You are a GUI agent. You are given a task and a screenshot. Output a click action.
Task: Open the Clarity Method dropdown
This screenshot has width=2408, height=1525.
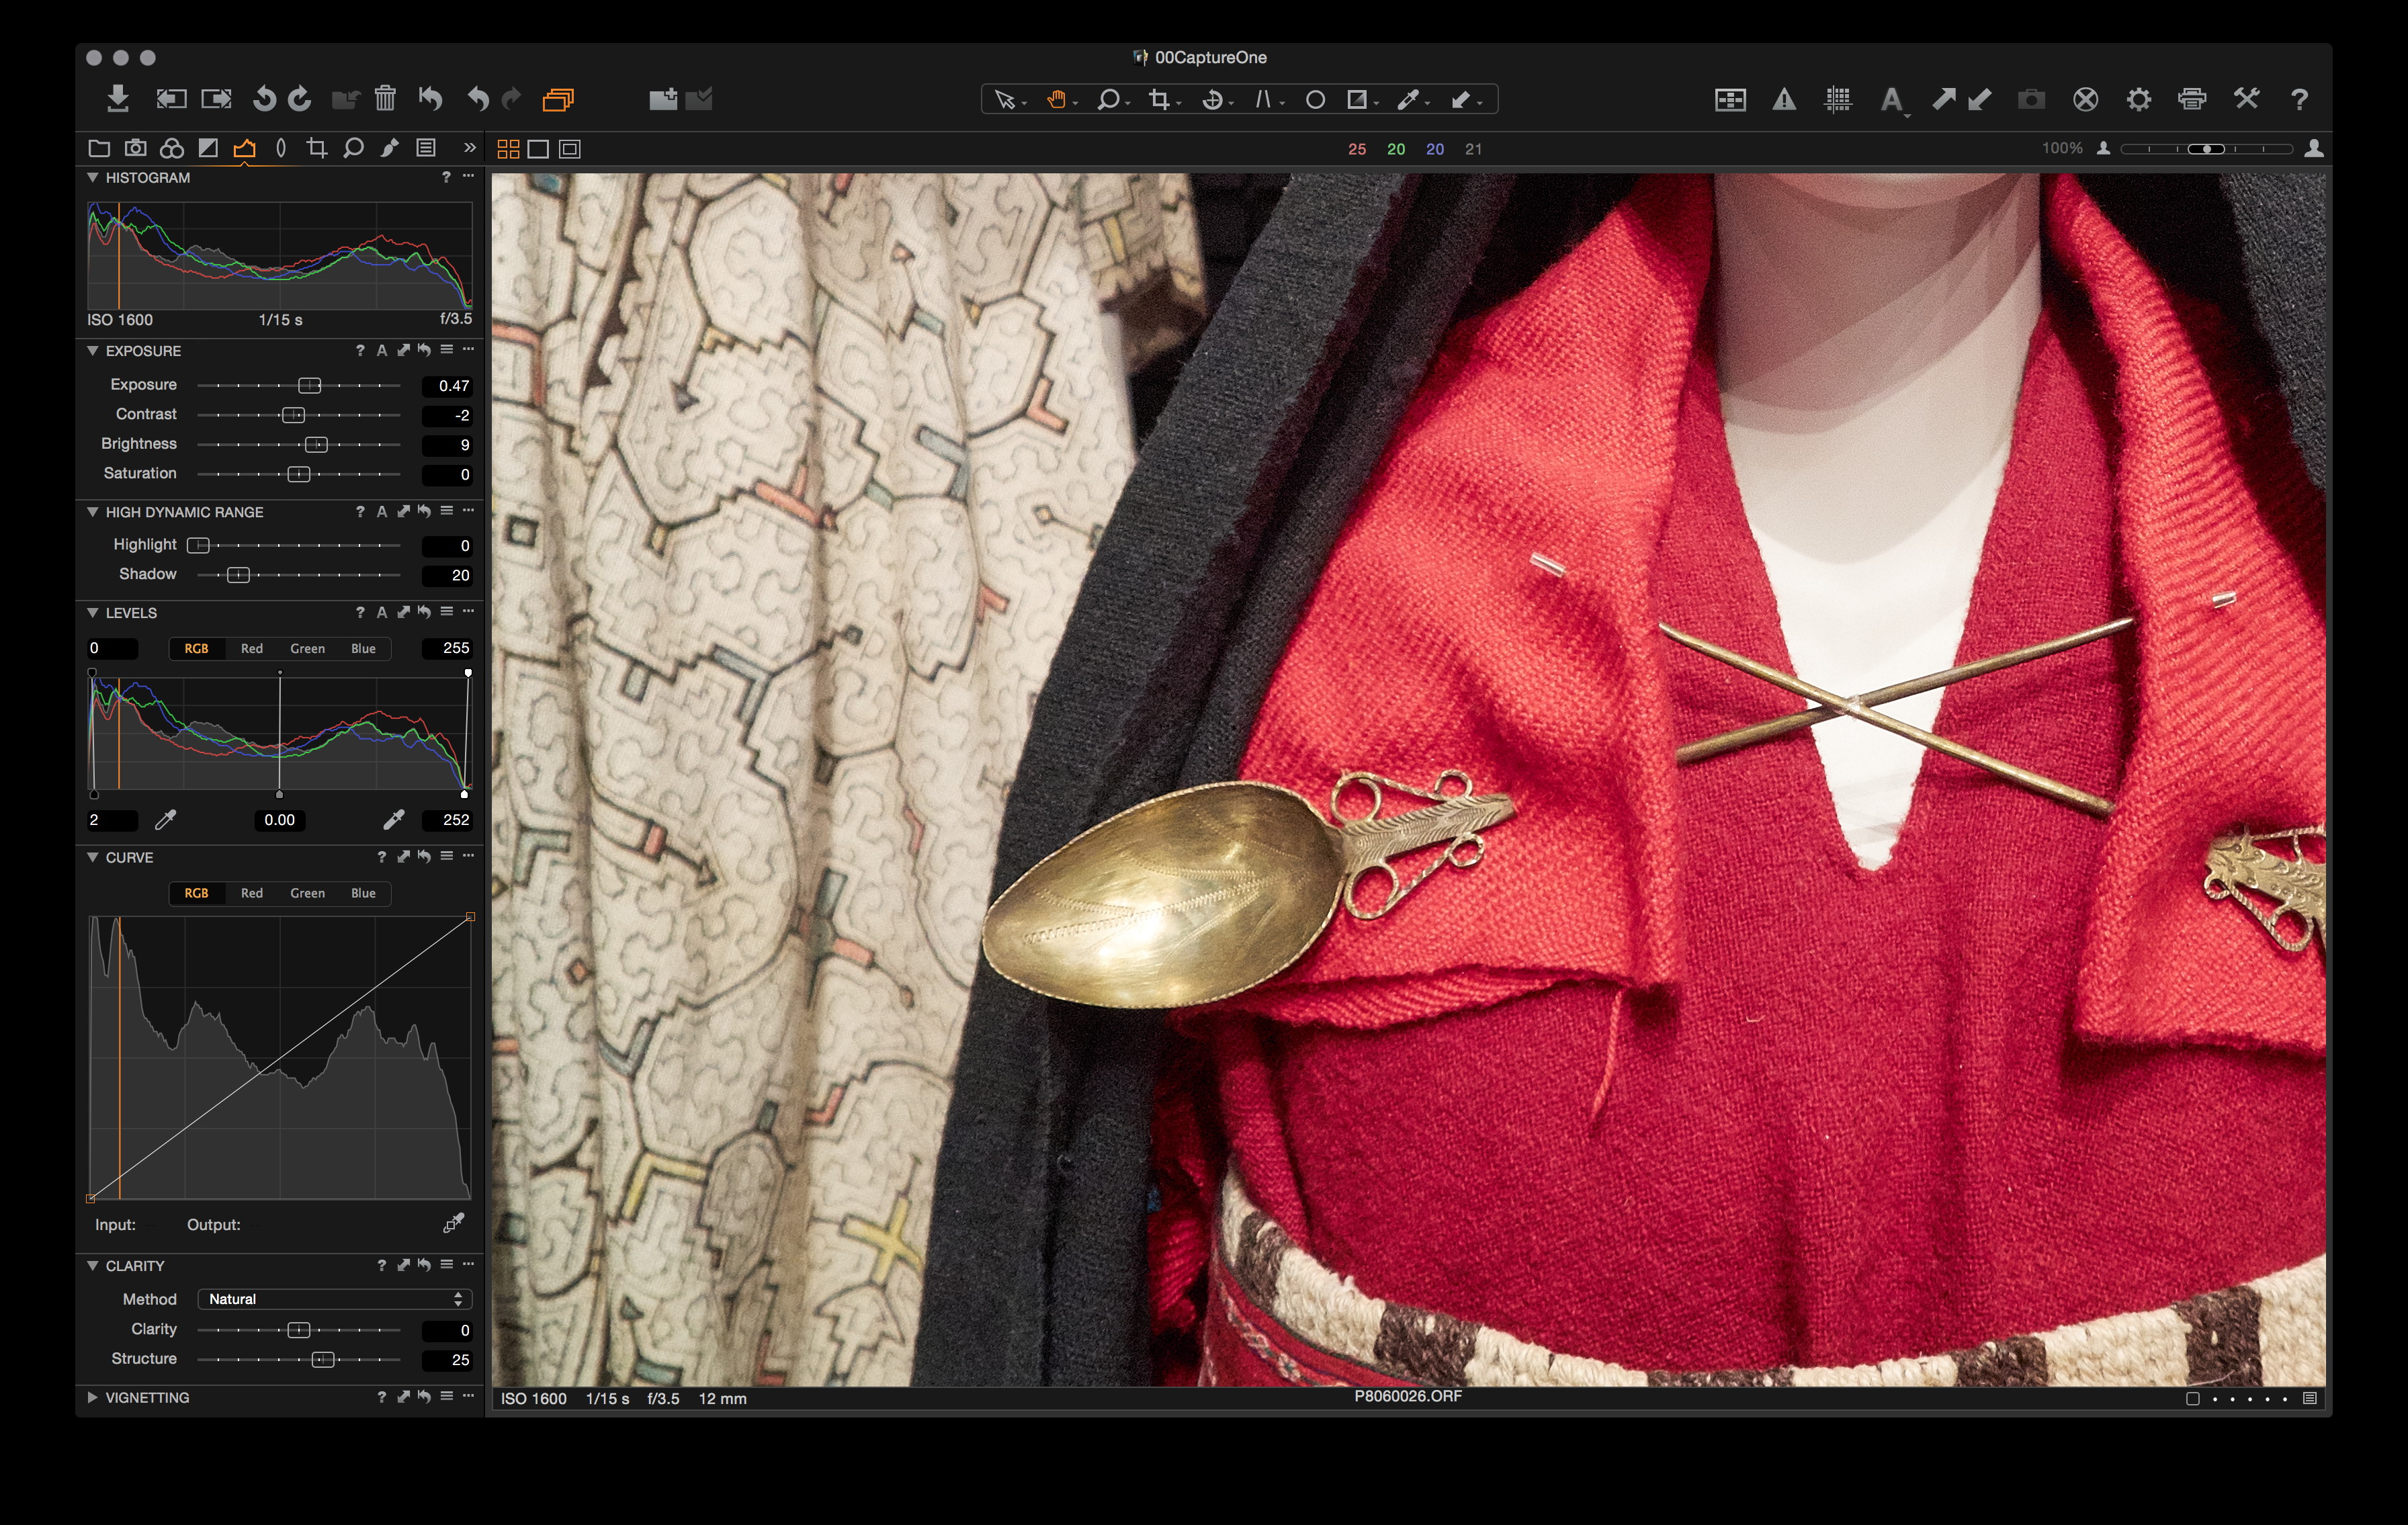click(334, 1299)
